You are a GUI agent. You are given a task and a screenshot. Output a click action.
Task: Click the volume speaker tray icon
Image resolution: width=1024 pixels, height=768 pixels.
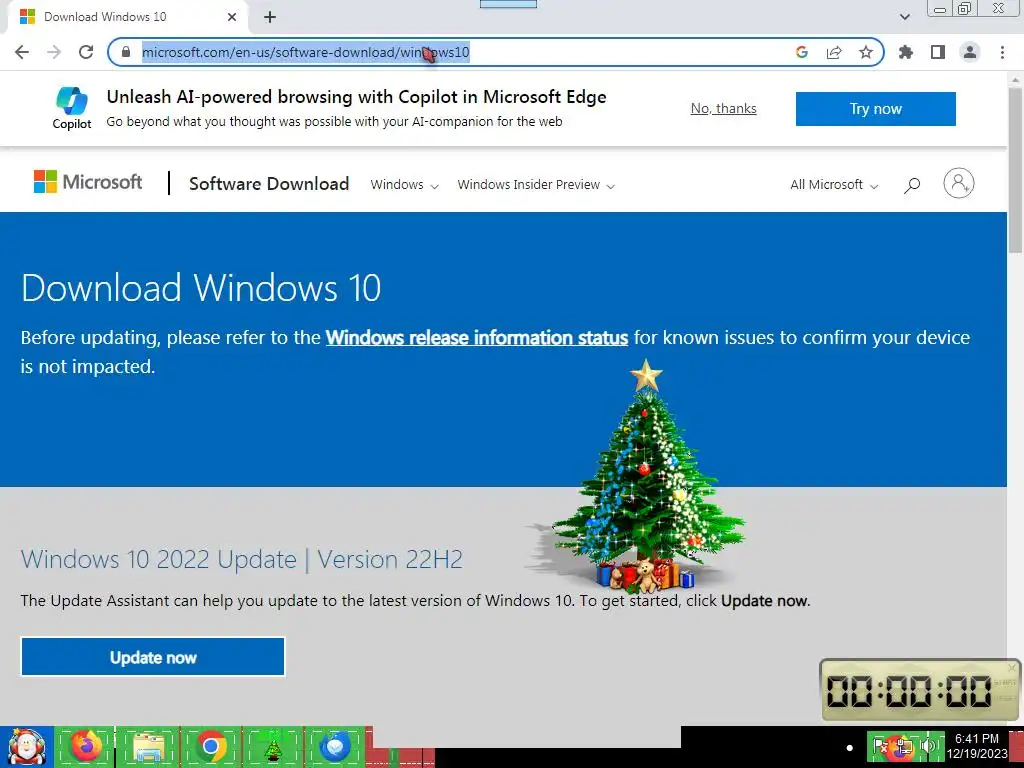point(927,746)
